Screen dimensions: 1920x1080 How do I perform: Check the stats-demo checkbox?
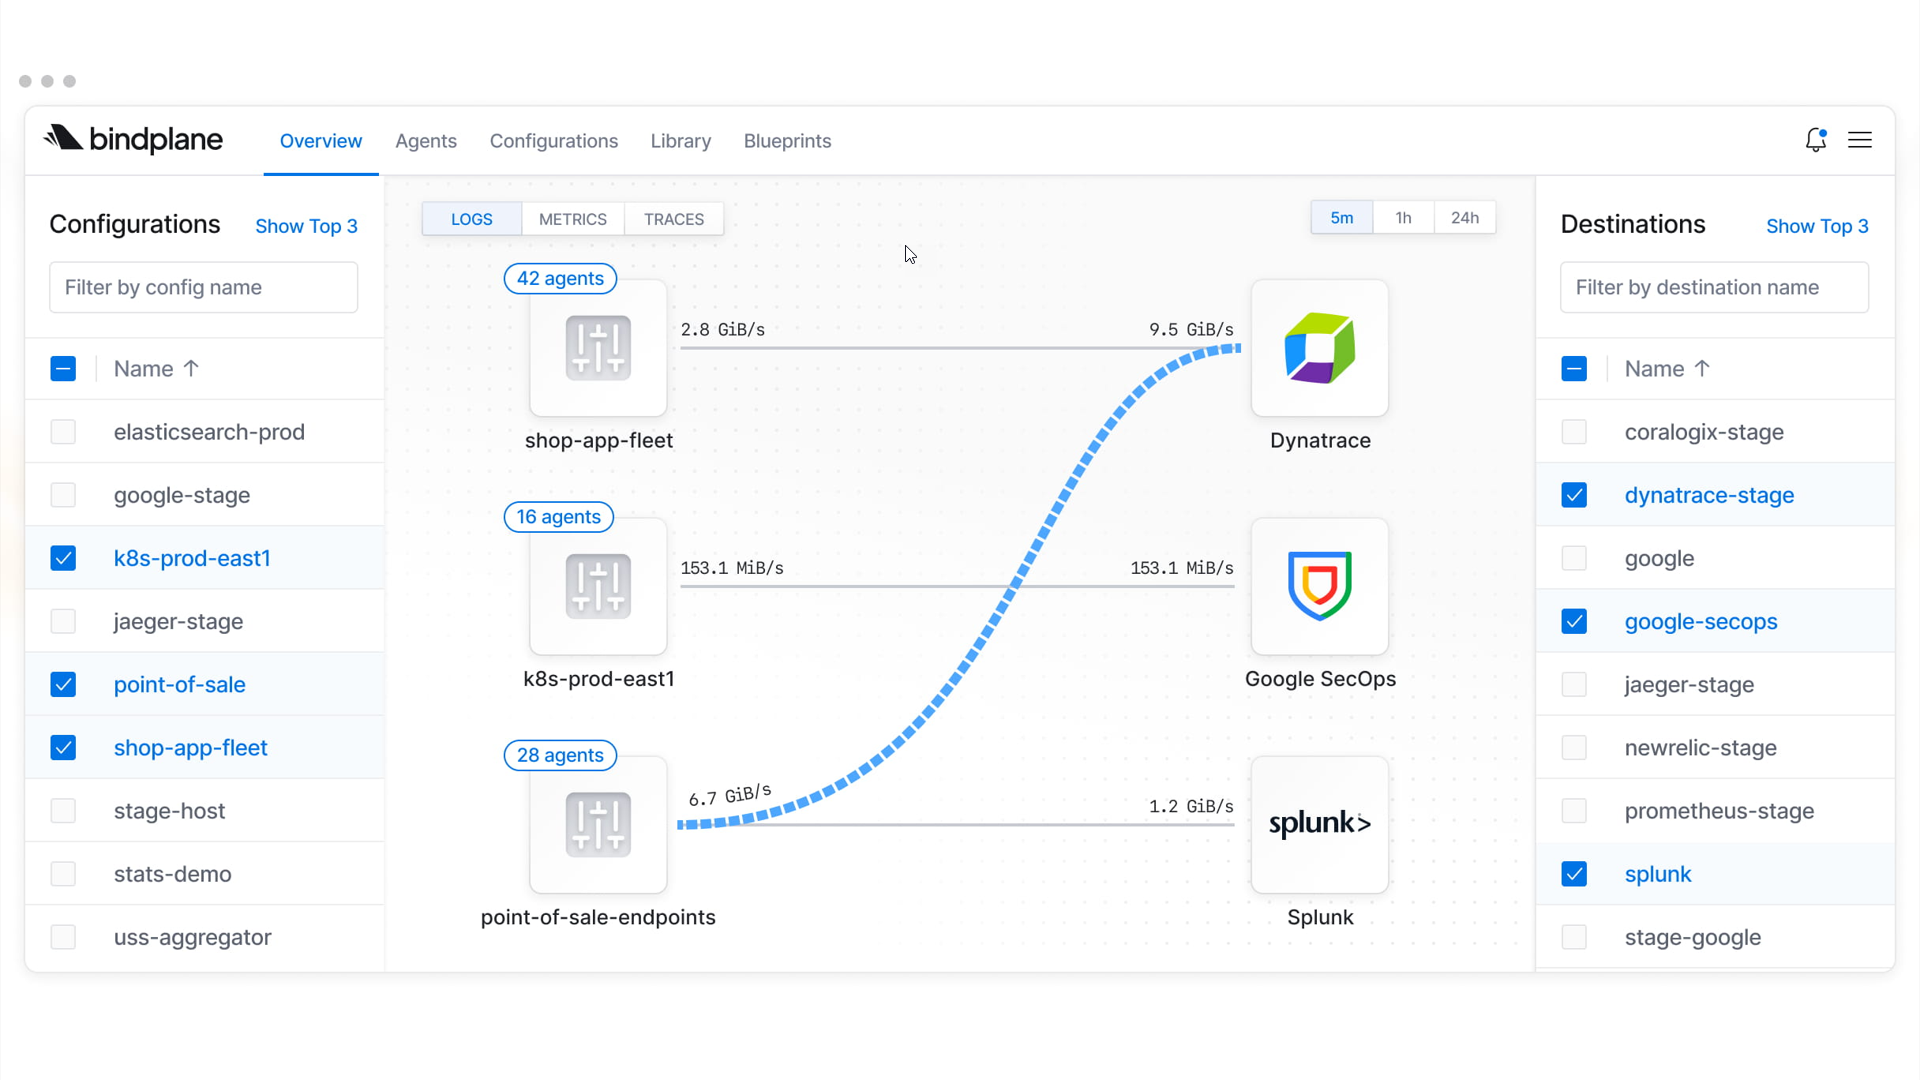click(63, 874)
